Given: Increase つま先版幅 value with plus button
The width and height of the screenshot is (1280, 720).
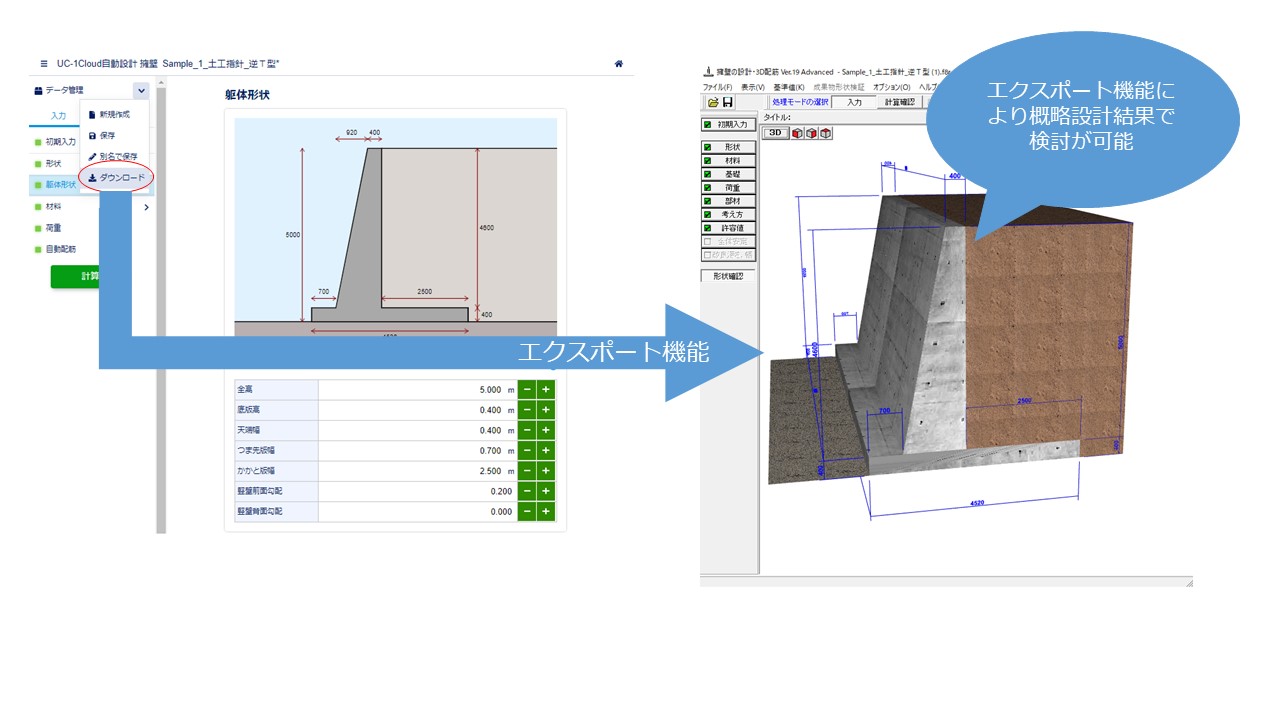Looking at the screenshot, I should [546, 451].
